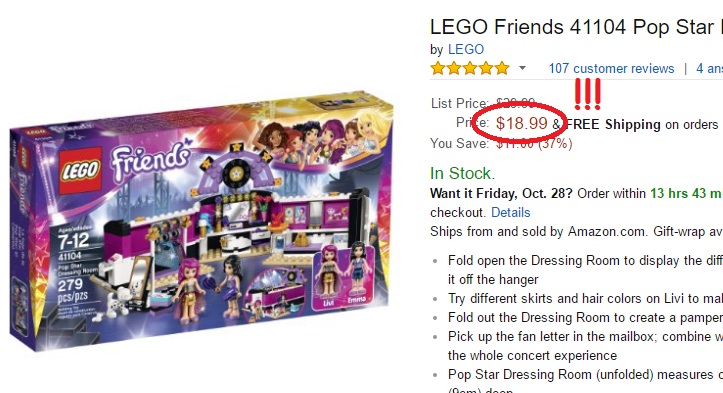Click the first gold rating star
723x393 pixels.
click(x=438, y=68)
